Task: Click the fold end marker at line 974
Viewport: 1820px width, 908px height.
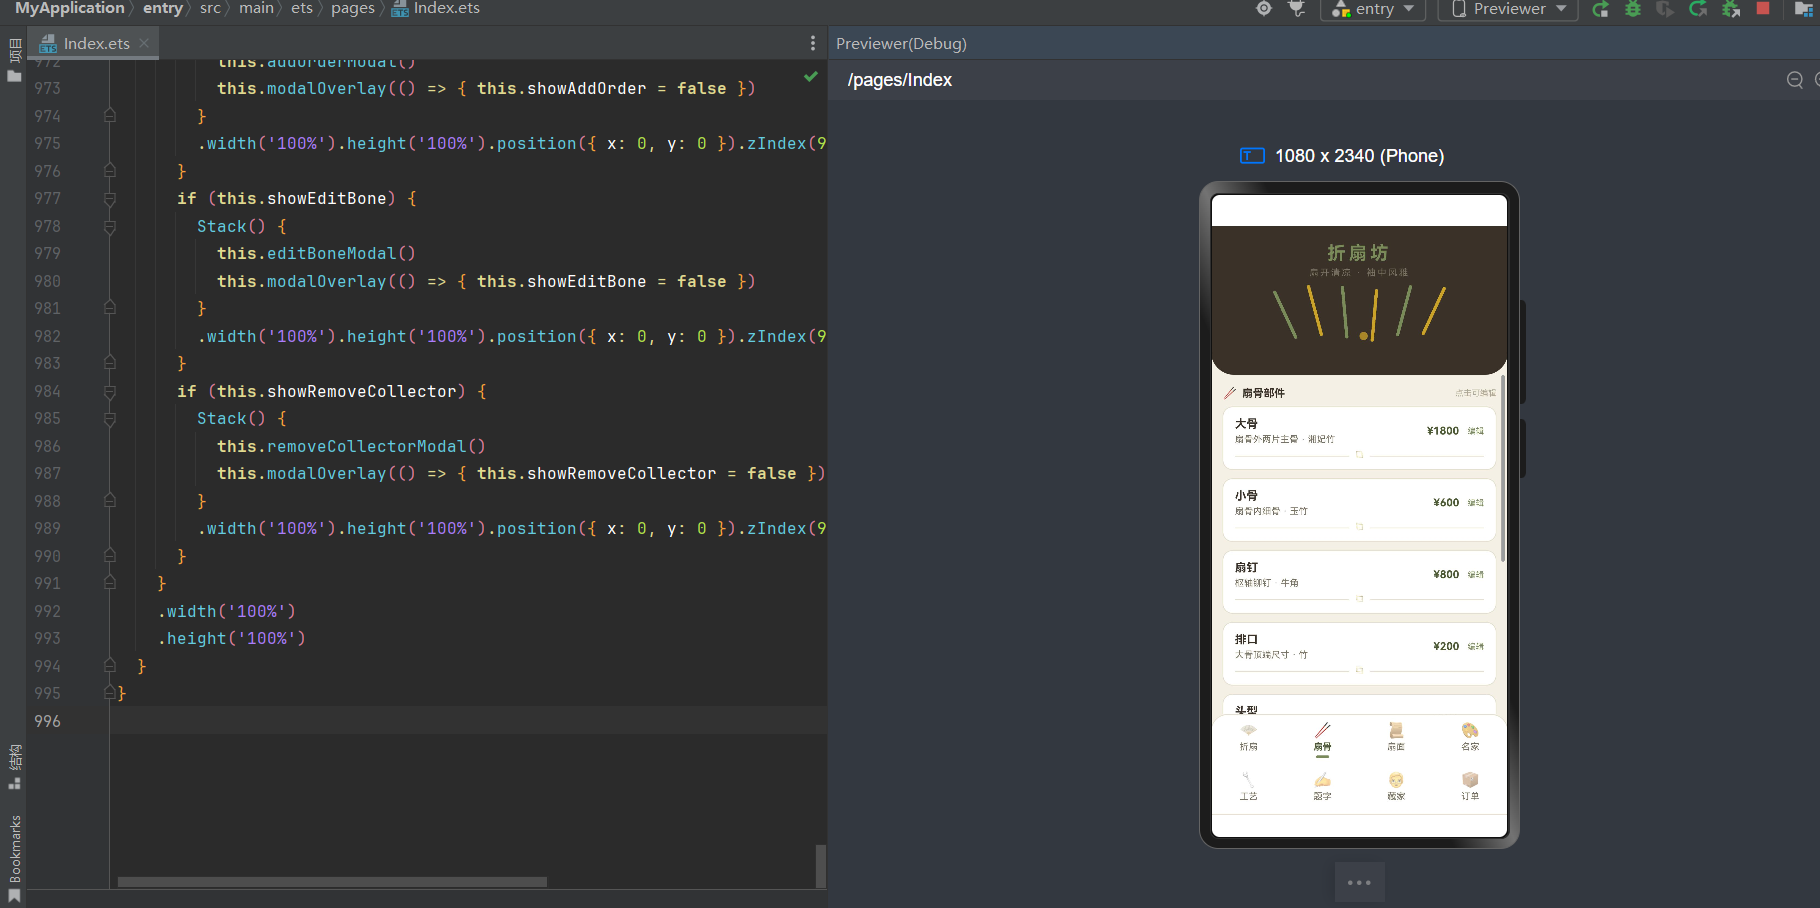Action: click(x=110, y=116)
